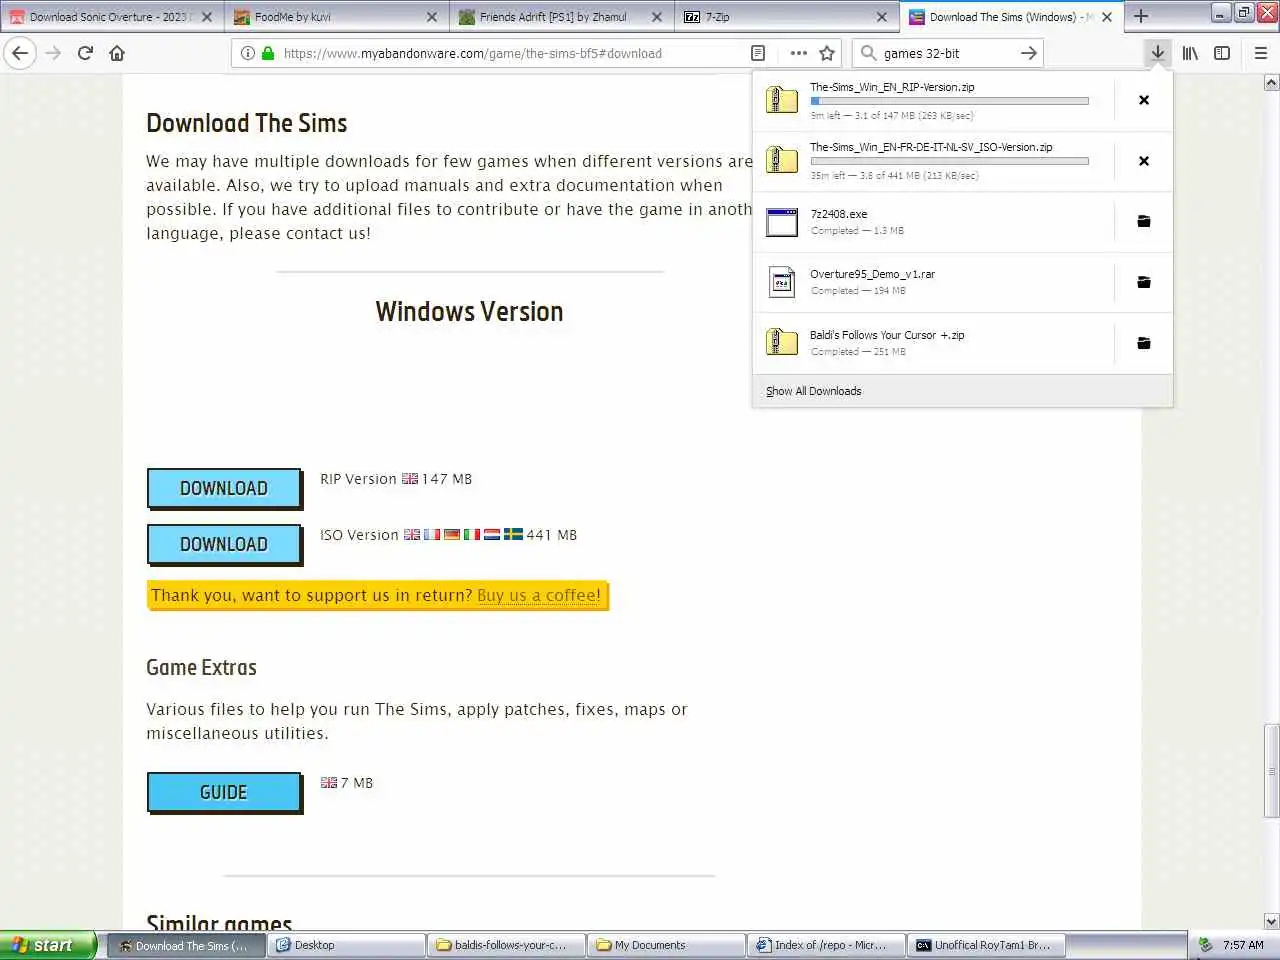Open the Firefox hamburger menu
The image size is (1280, 960).
pos(1260,53)
